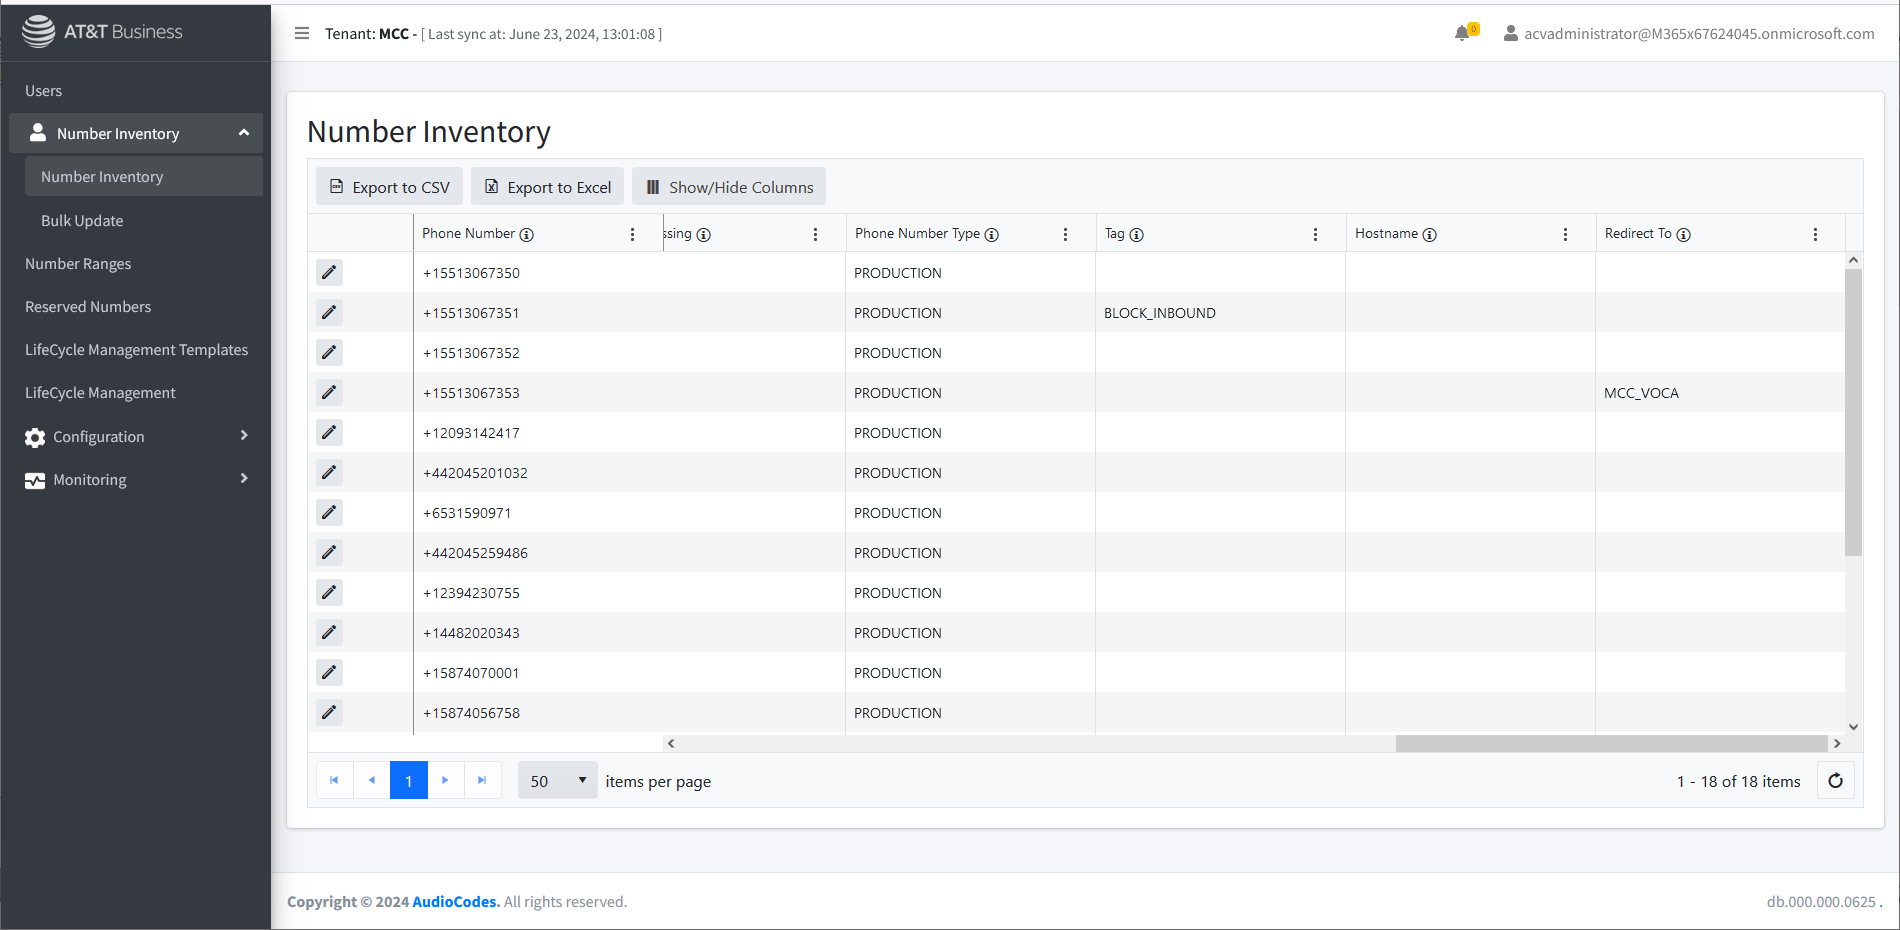Open Redirect To column three-dot menu
Viewport: 1900px width, 930px height.
(1815, 234)
